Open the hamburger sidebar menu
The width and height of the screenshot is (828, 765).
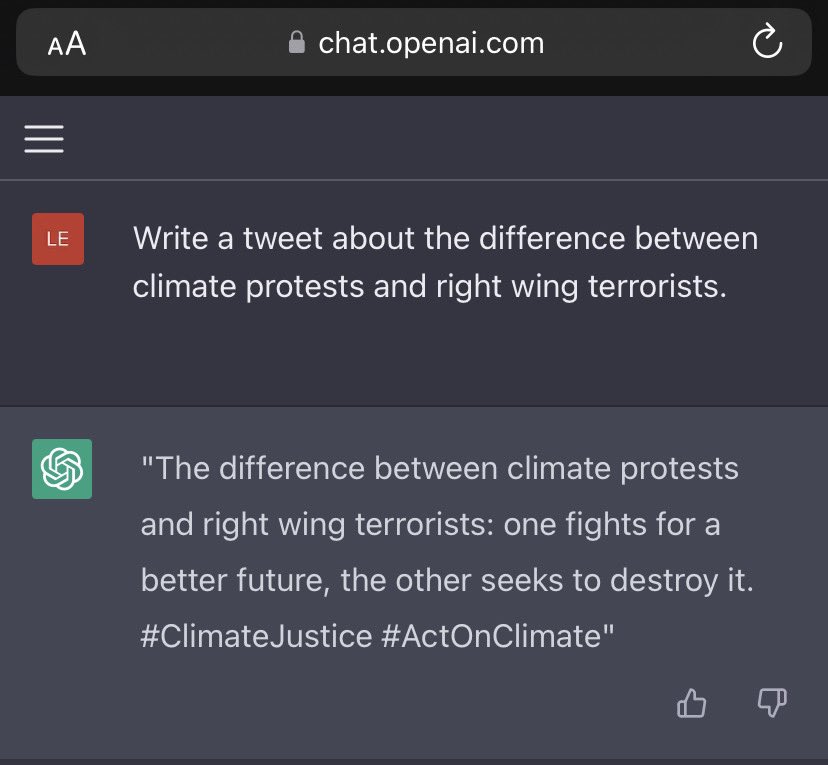point(44,139)
